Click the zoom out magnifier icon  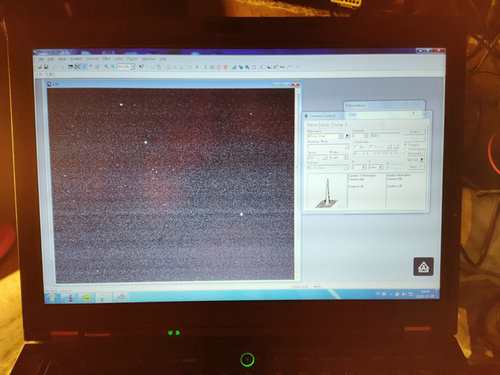click(113, 67)
